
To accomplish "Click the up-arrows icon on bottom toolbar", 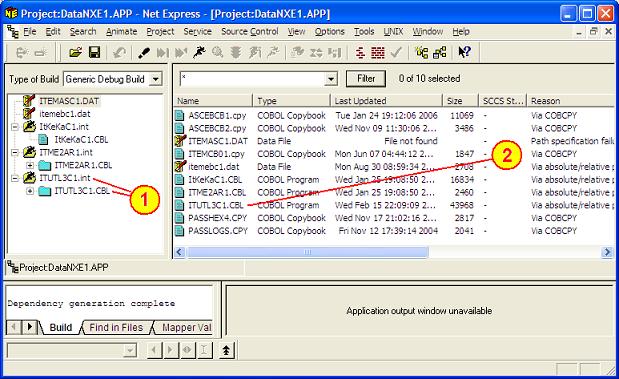I will coord(226,350).
